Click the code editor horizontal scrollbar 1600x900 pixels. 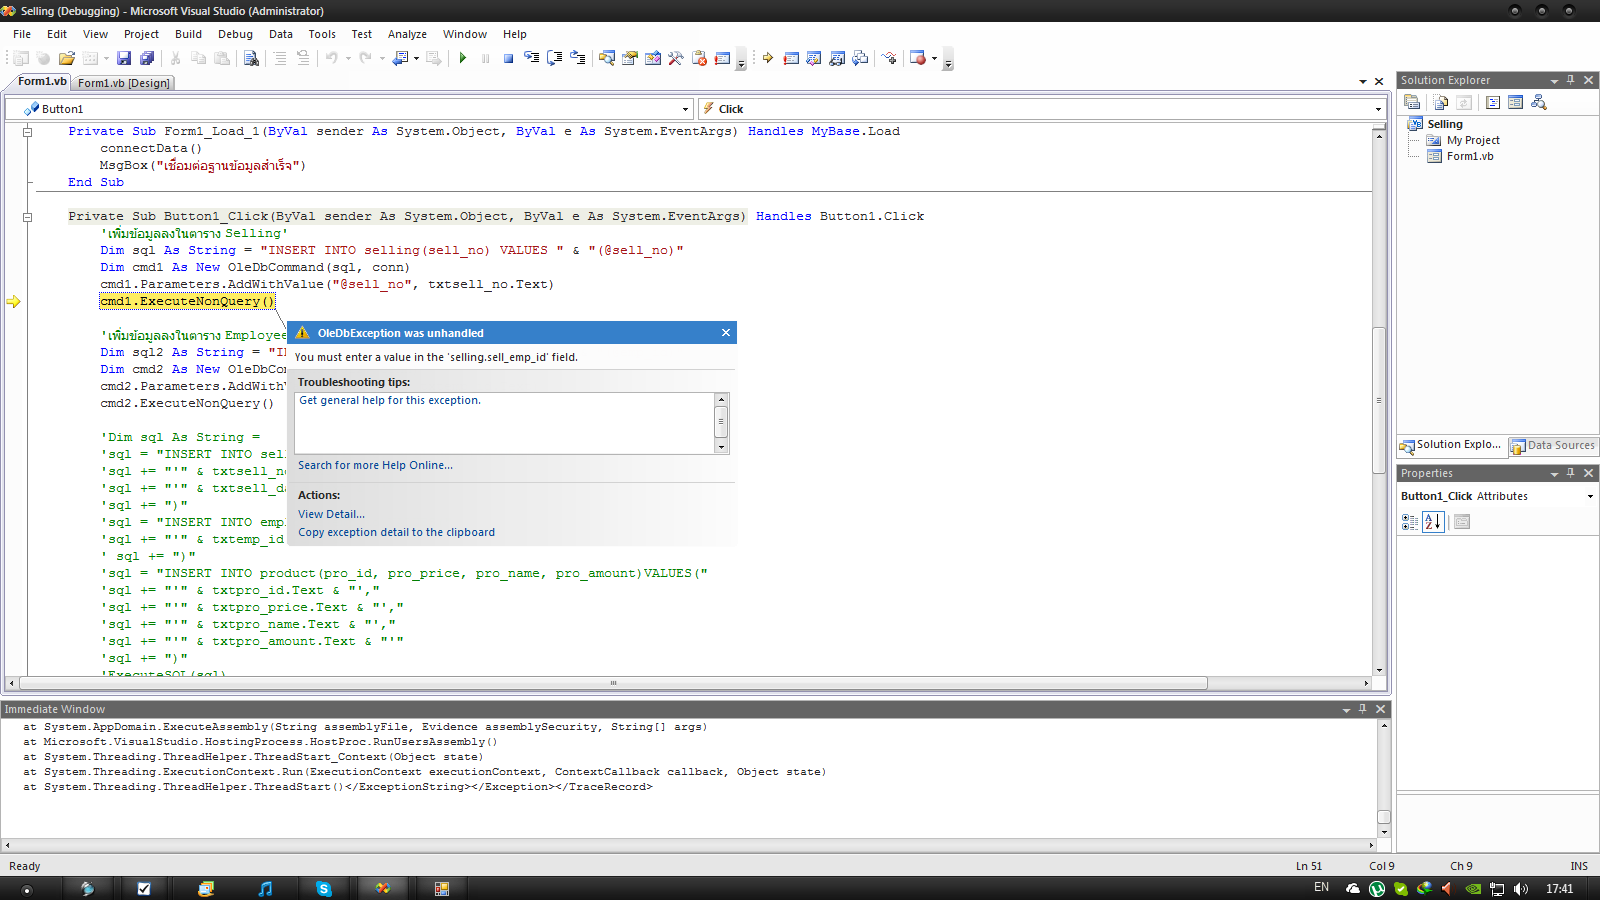click(x=612, y=684)
